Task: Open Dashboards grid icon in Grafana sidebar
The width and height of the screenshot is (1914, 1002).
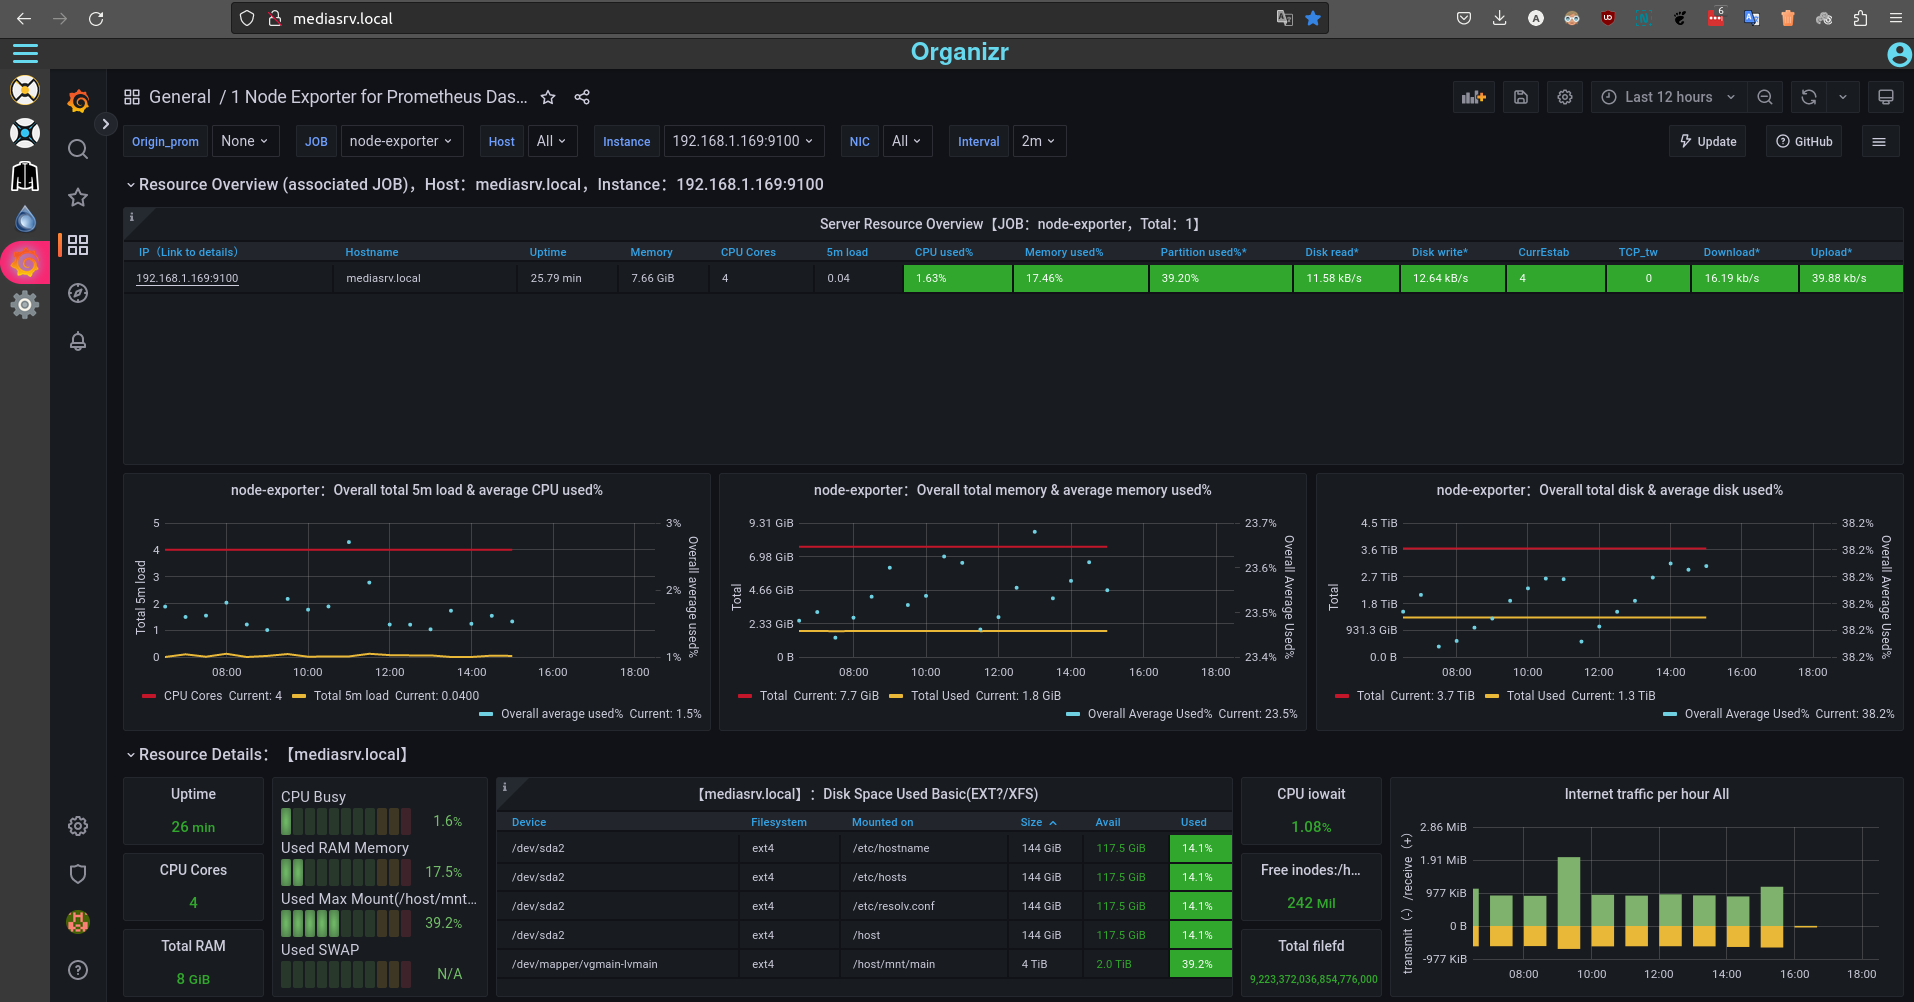Action: pos(78,245)
